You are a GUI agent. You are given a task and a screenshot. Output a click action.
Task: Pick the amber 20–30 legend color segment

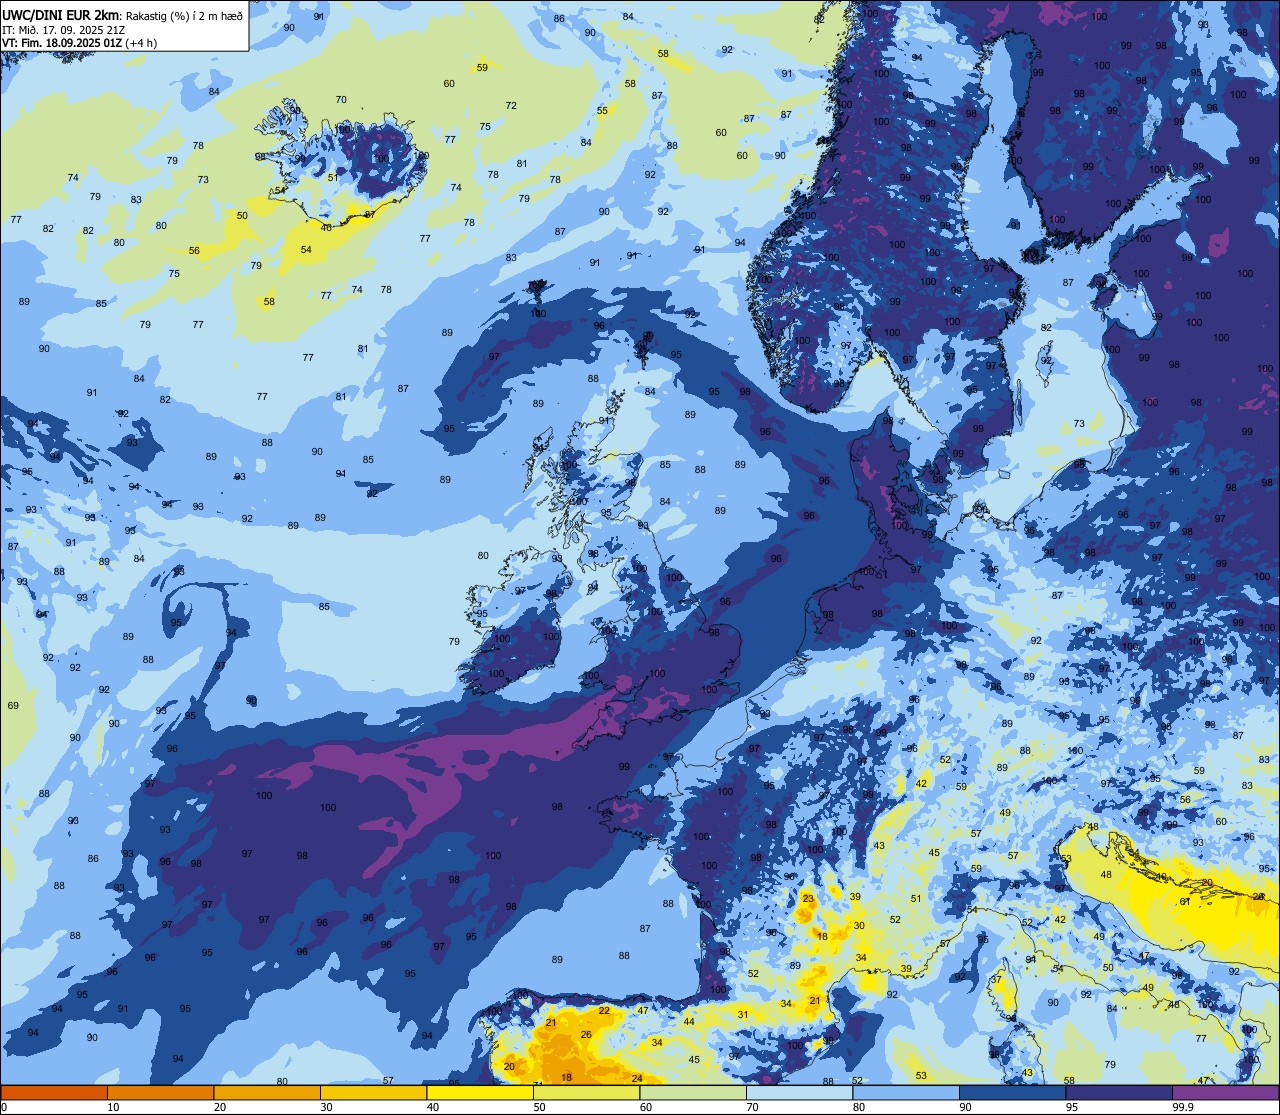pyautogui.click(x=267, y=1092)
